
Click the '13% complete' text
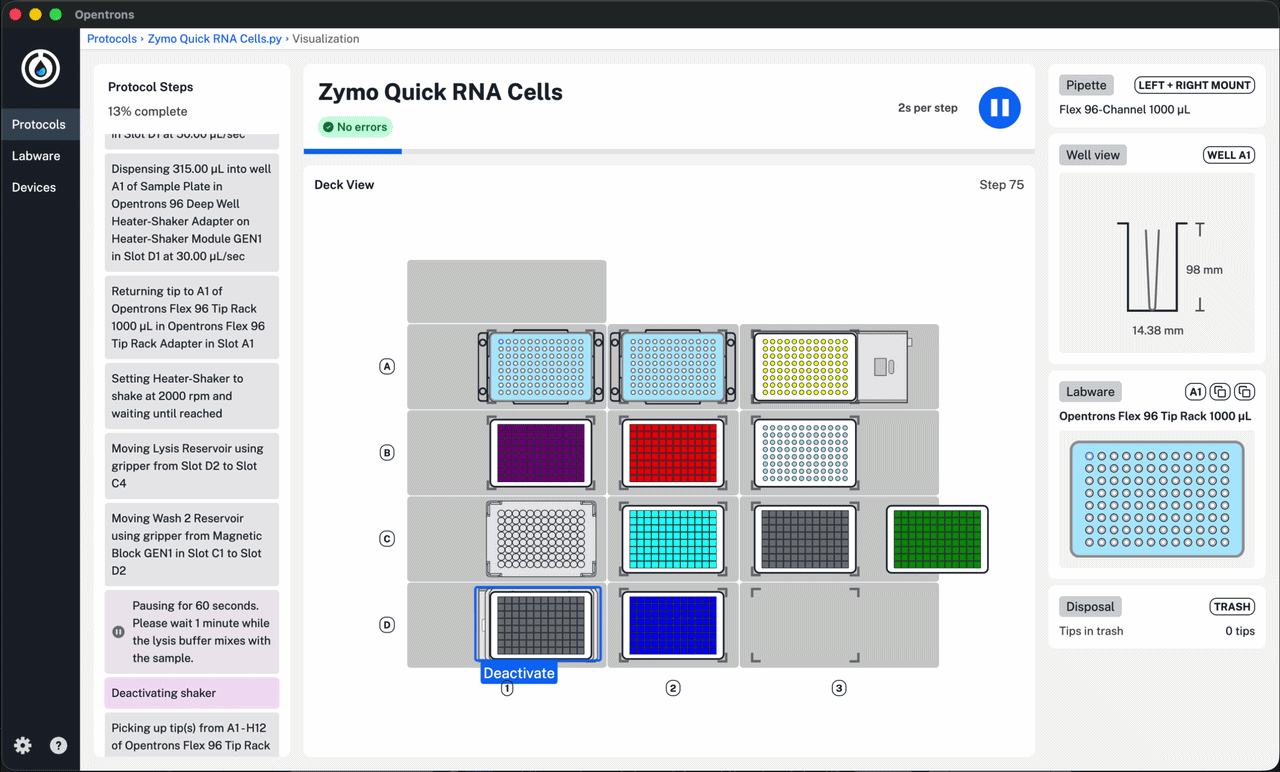[148, 112]
